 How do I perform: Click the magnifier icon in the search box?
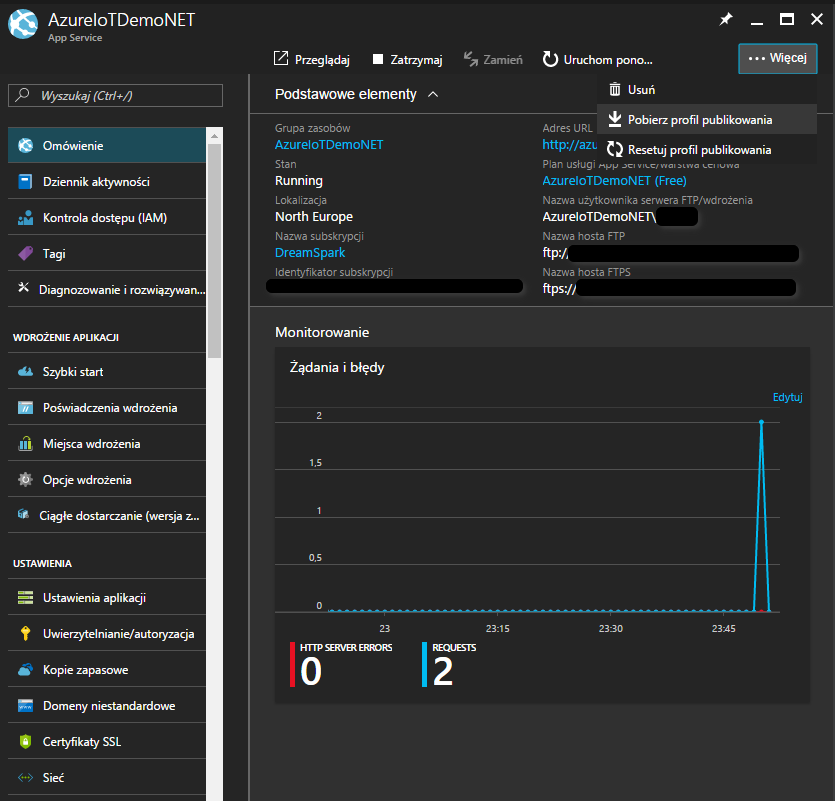pyautogui.click(x=22, y=95)
